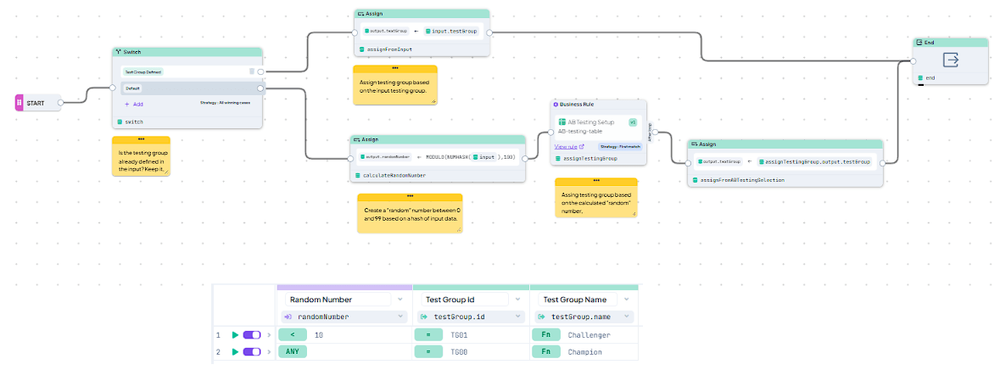Open the three-dot menu on 'Assing testing group' note
Image resolution: width=1000 pixels, height=377 pixels.
click(x=596, y=181)
